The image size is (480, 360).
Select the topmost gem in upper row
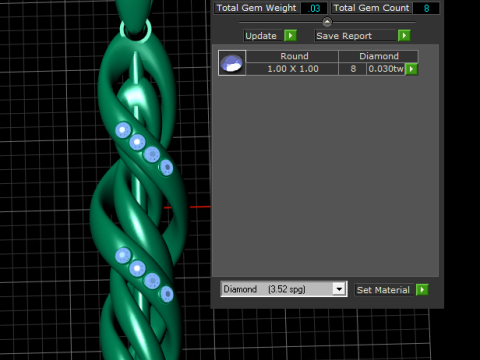(123, 130)
